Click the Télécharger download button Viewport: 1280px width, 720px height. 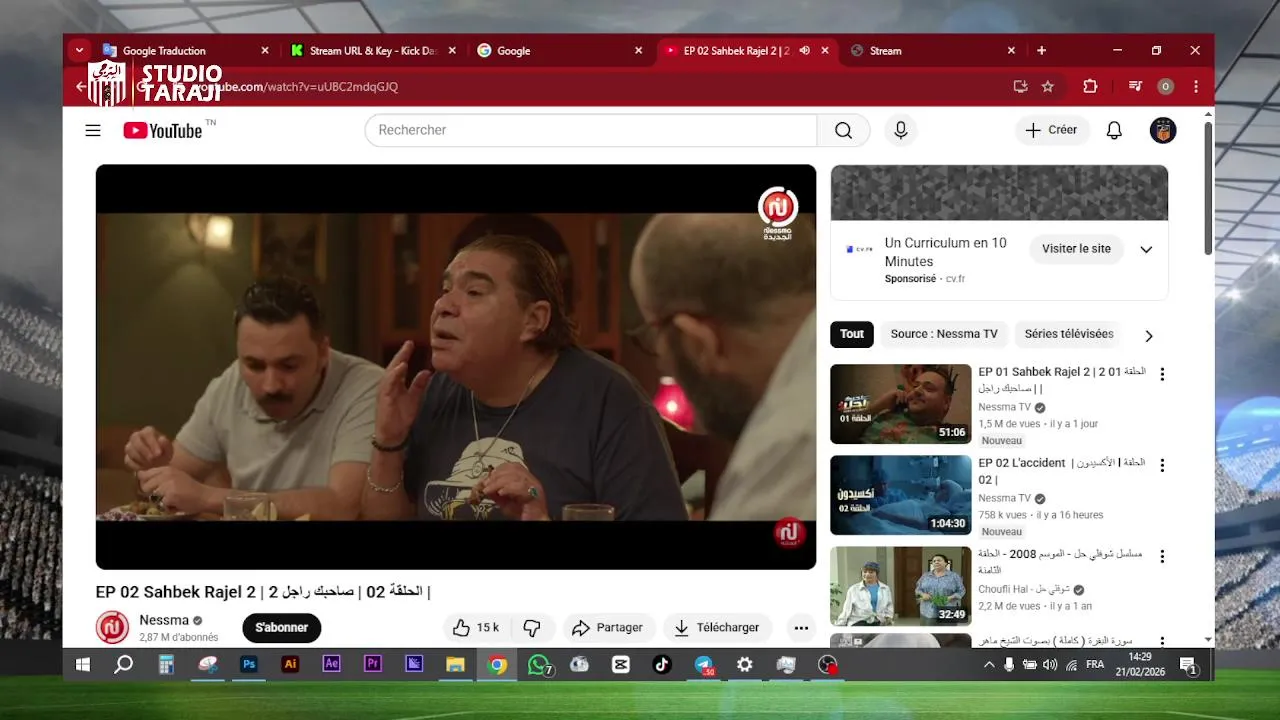pyautogui.click(x=717, y=628)
